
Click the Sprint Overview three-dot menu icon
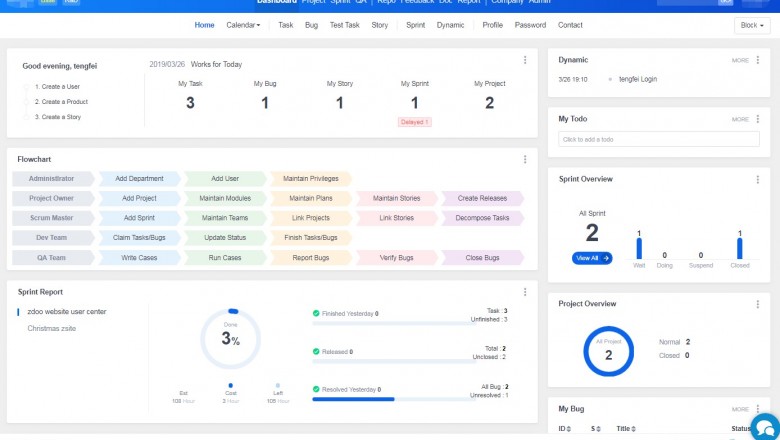coord(758,179)
